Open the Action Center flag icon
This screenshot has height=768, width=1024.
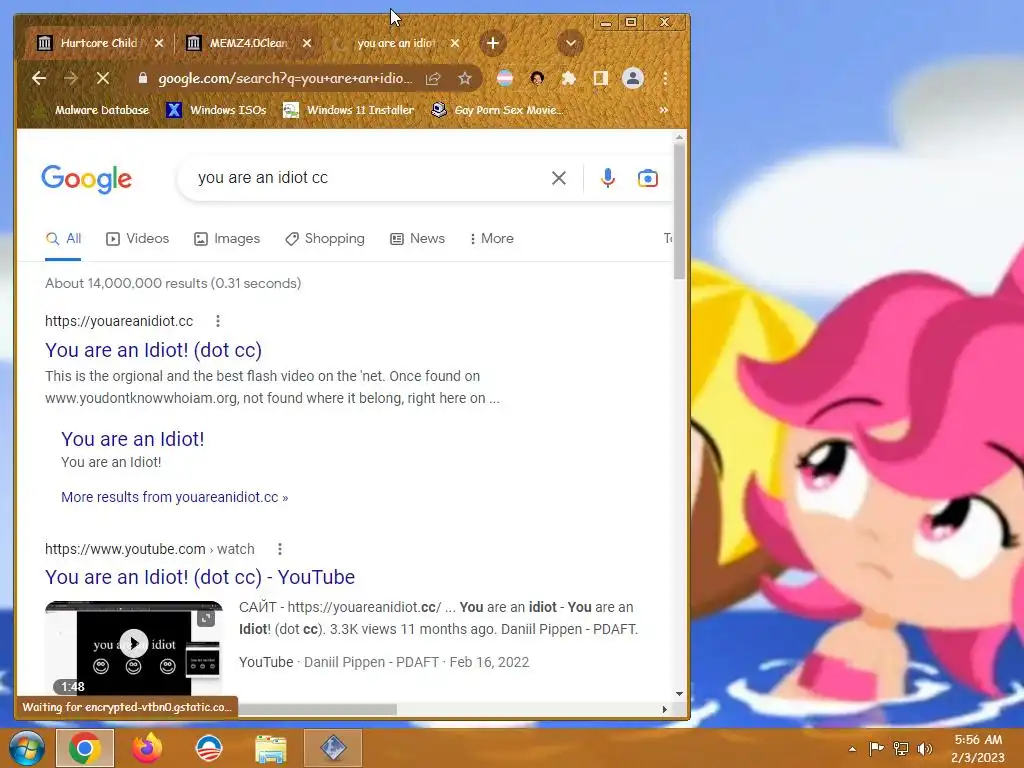coord(876,749)
